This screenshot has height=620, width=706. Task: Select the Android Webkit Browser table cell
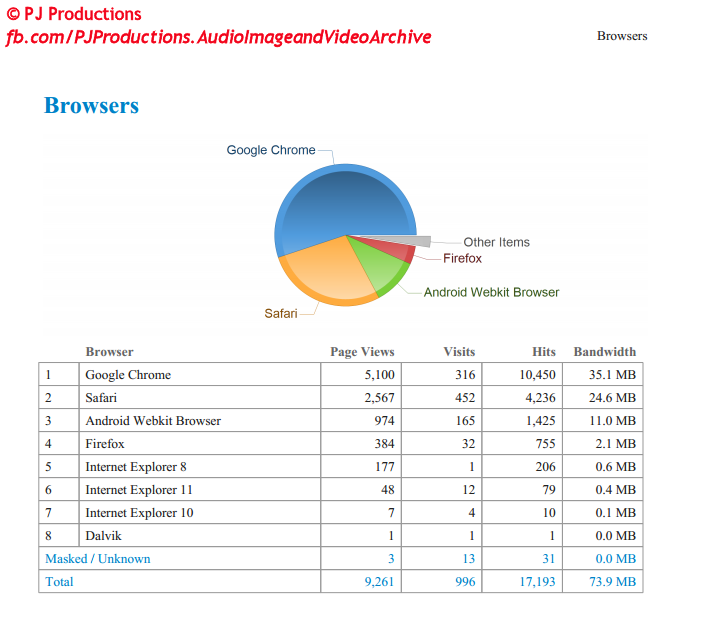(x=153, y=421)
